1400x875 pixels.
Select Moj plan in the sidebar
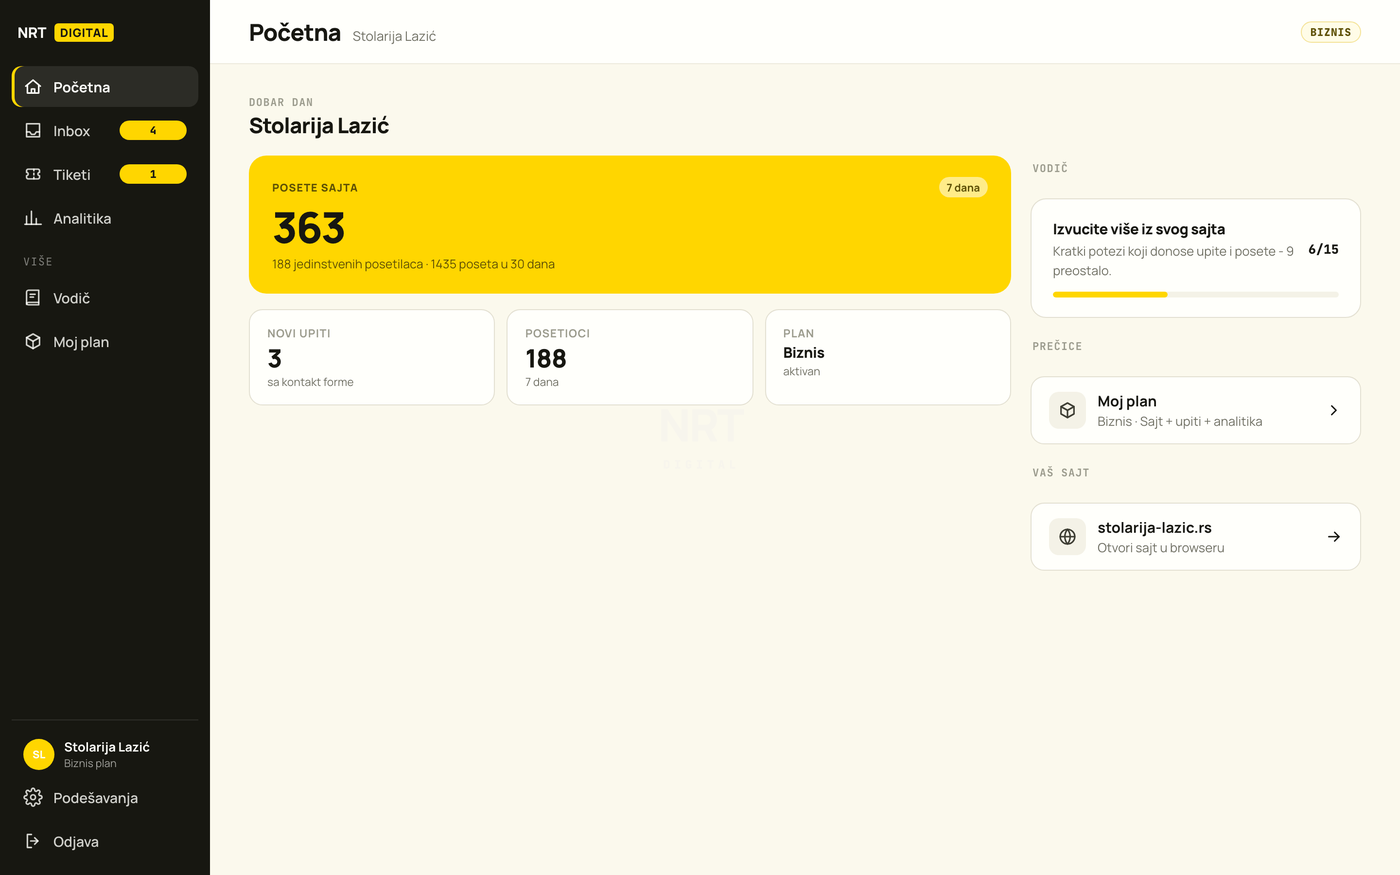[105, 342]
